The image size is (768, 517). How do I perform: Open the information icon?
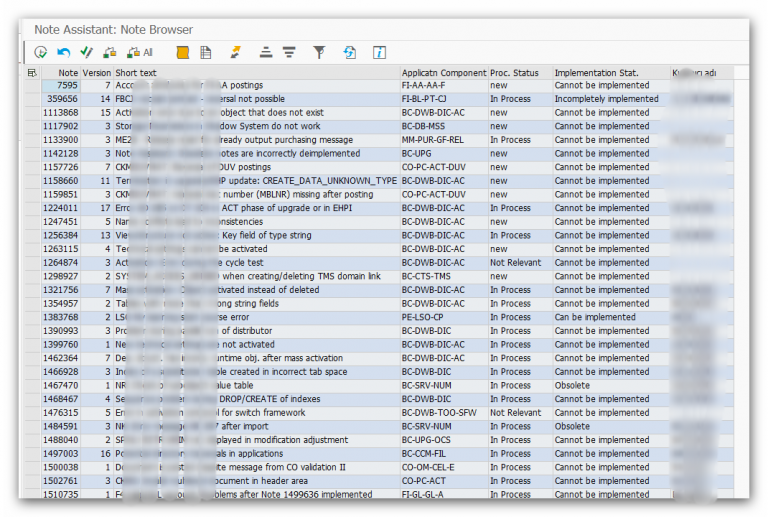coord(379,52)
